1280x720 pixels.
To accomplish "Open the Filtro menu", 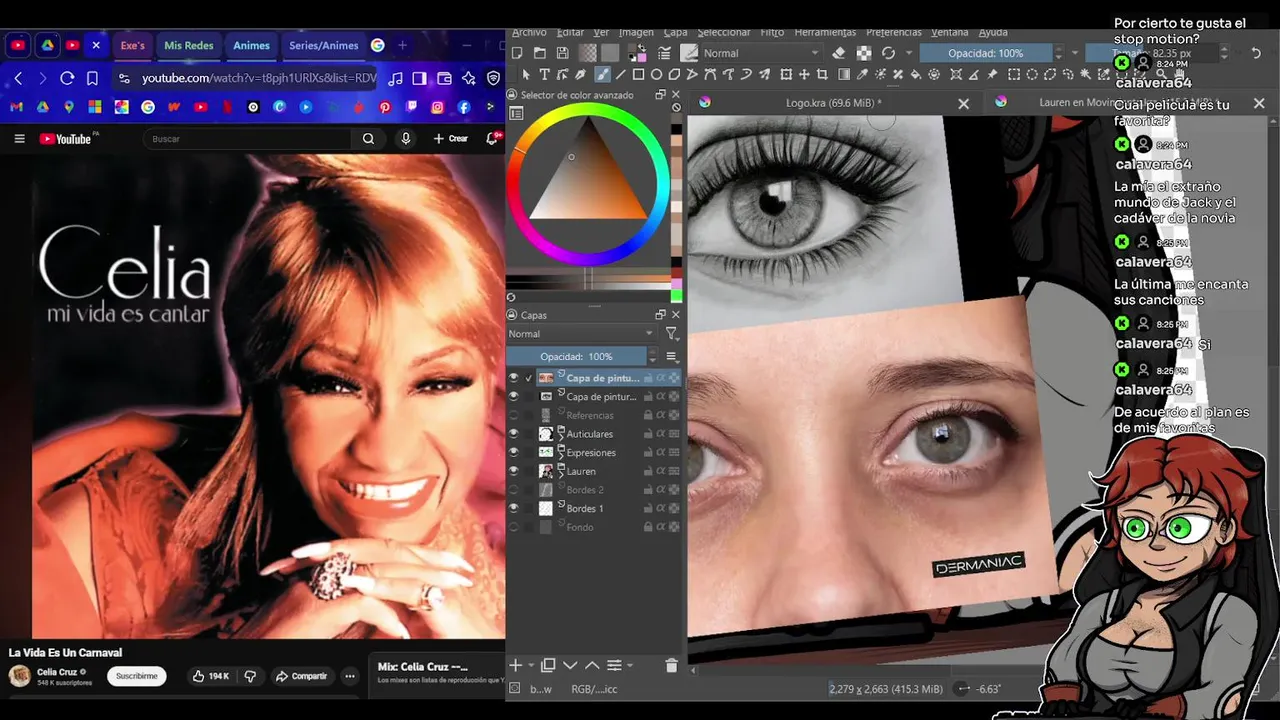I will click(772, 32).
